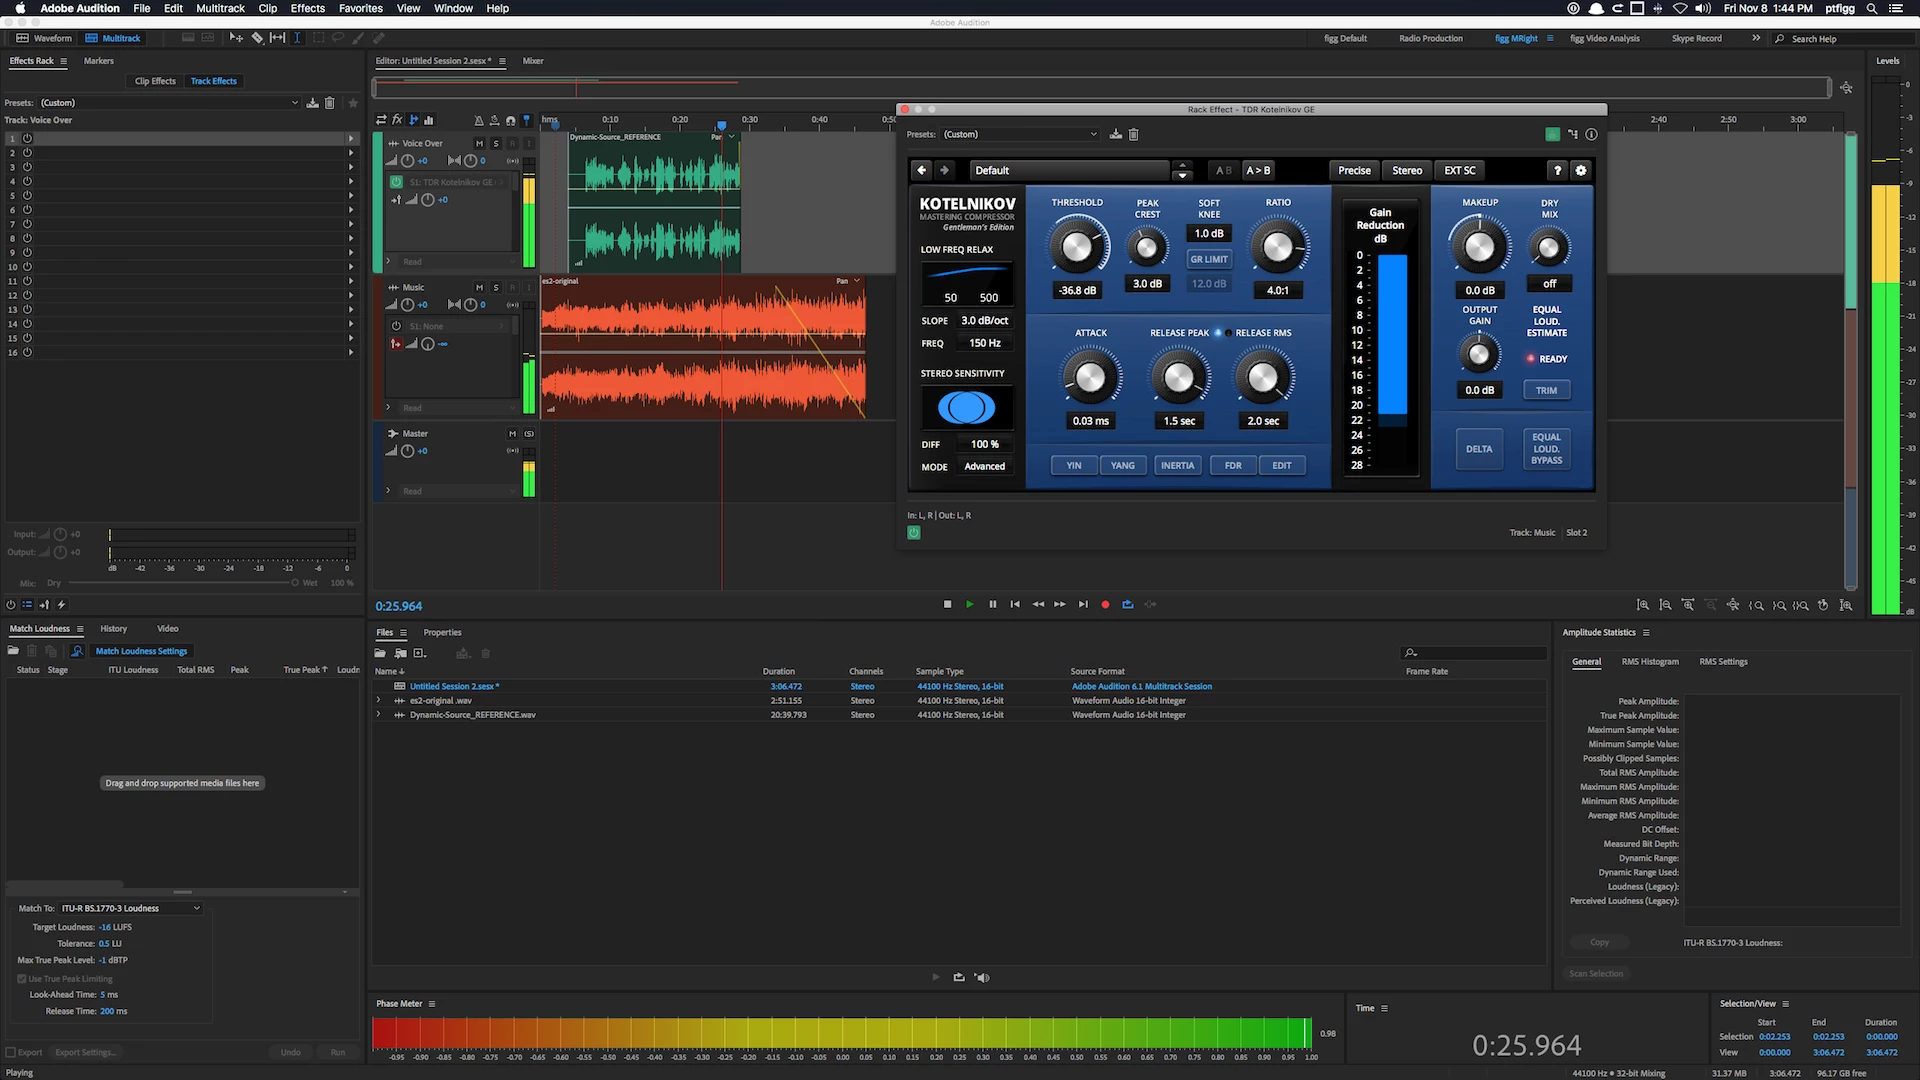Open Match To loudness standard dropdown
The width and height of the screenshot is (1920, 1080).
(x=131, y=908)
